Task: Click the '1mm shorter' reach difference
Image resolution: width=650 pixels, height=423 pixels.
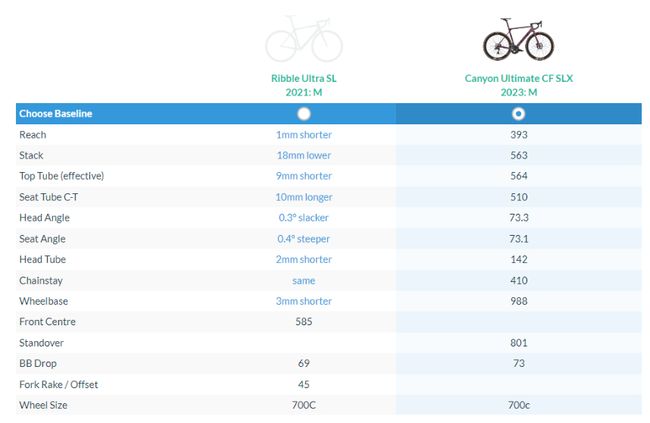Action: 304,135
